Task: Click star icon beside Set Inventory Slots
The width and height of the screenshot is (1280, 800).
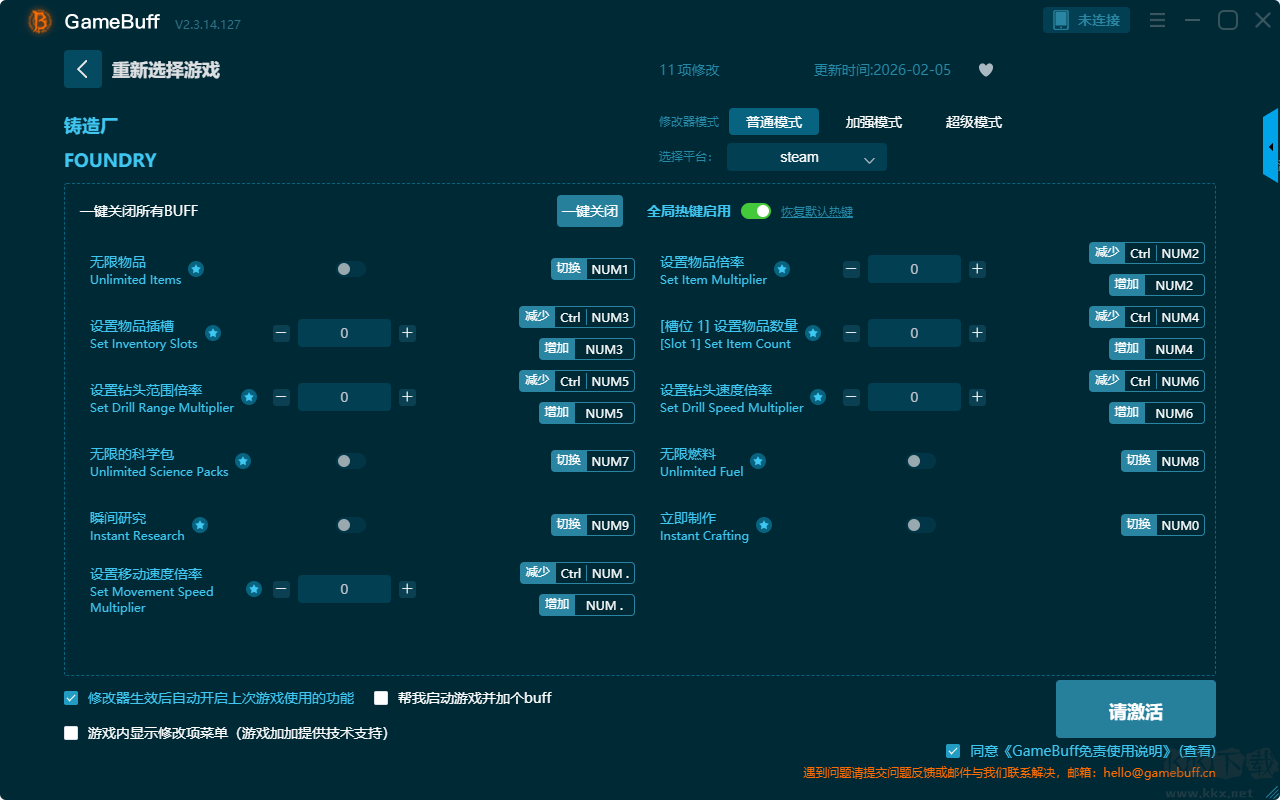Action: tap(213, 333)
